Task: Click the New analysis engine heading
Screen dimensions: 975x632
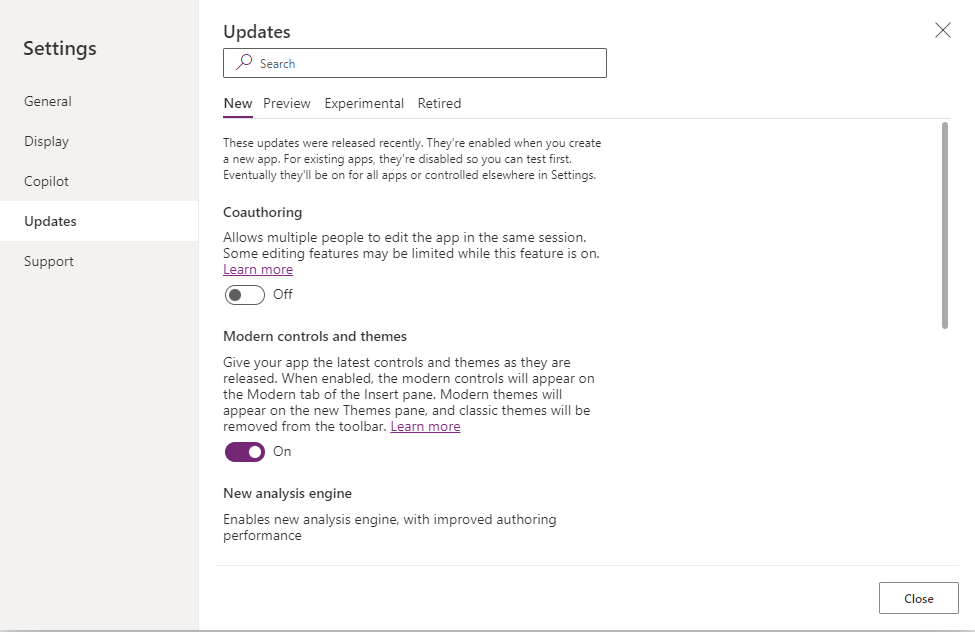Action: (287, 493)
